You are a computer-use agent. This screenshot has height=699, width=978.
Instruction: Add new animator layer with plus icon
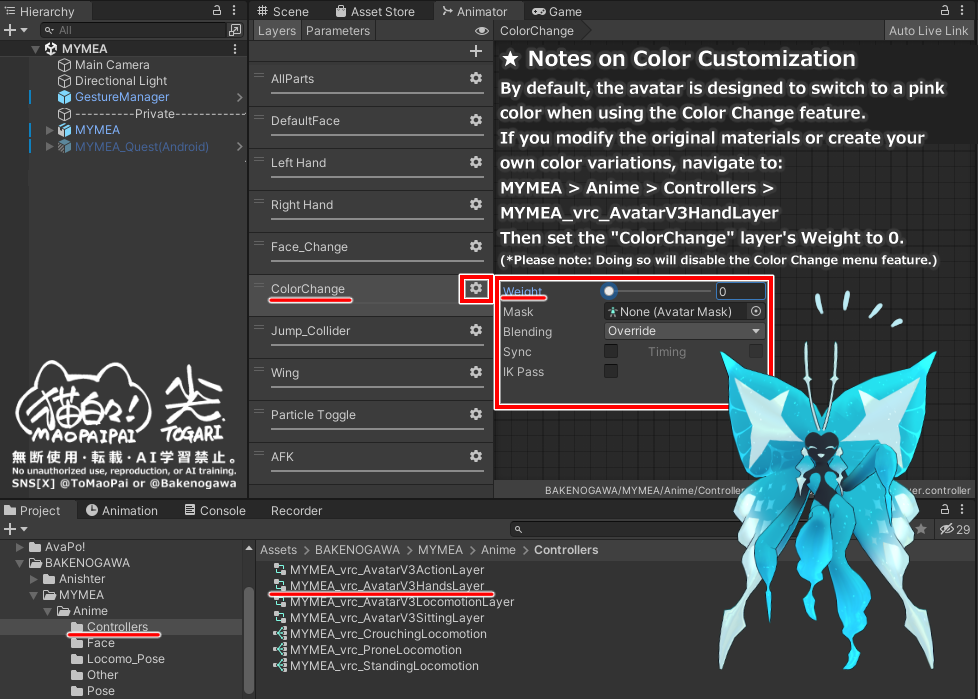476,51
